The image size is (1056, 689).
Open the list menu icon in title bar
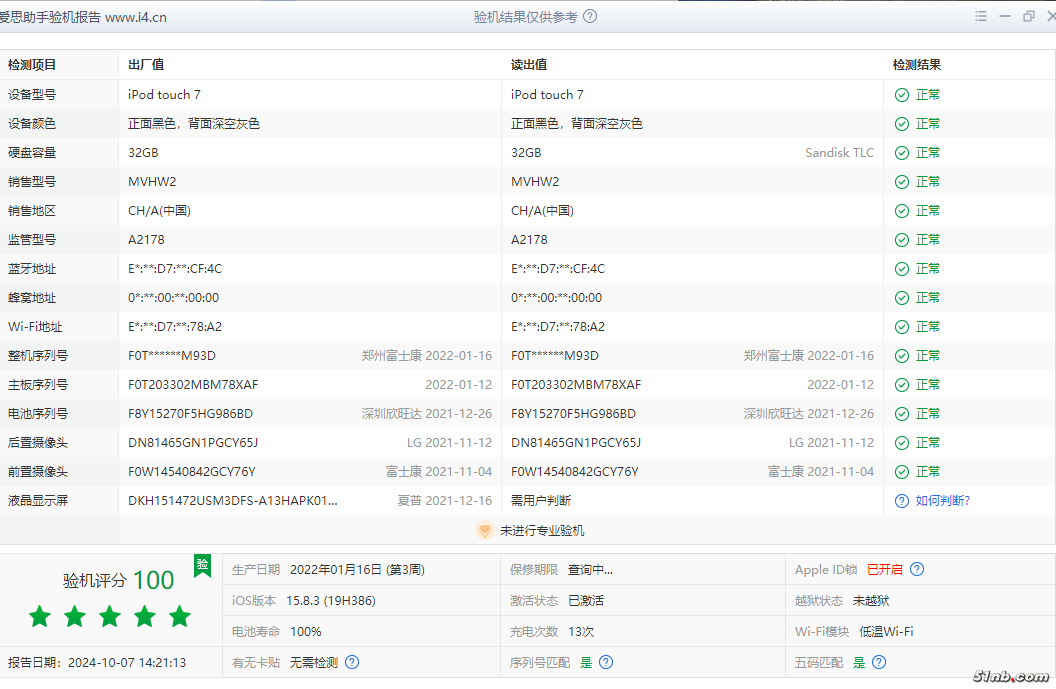click(x=981, y=17)
